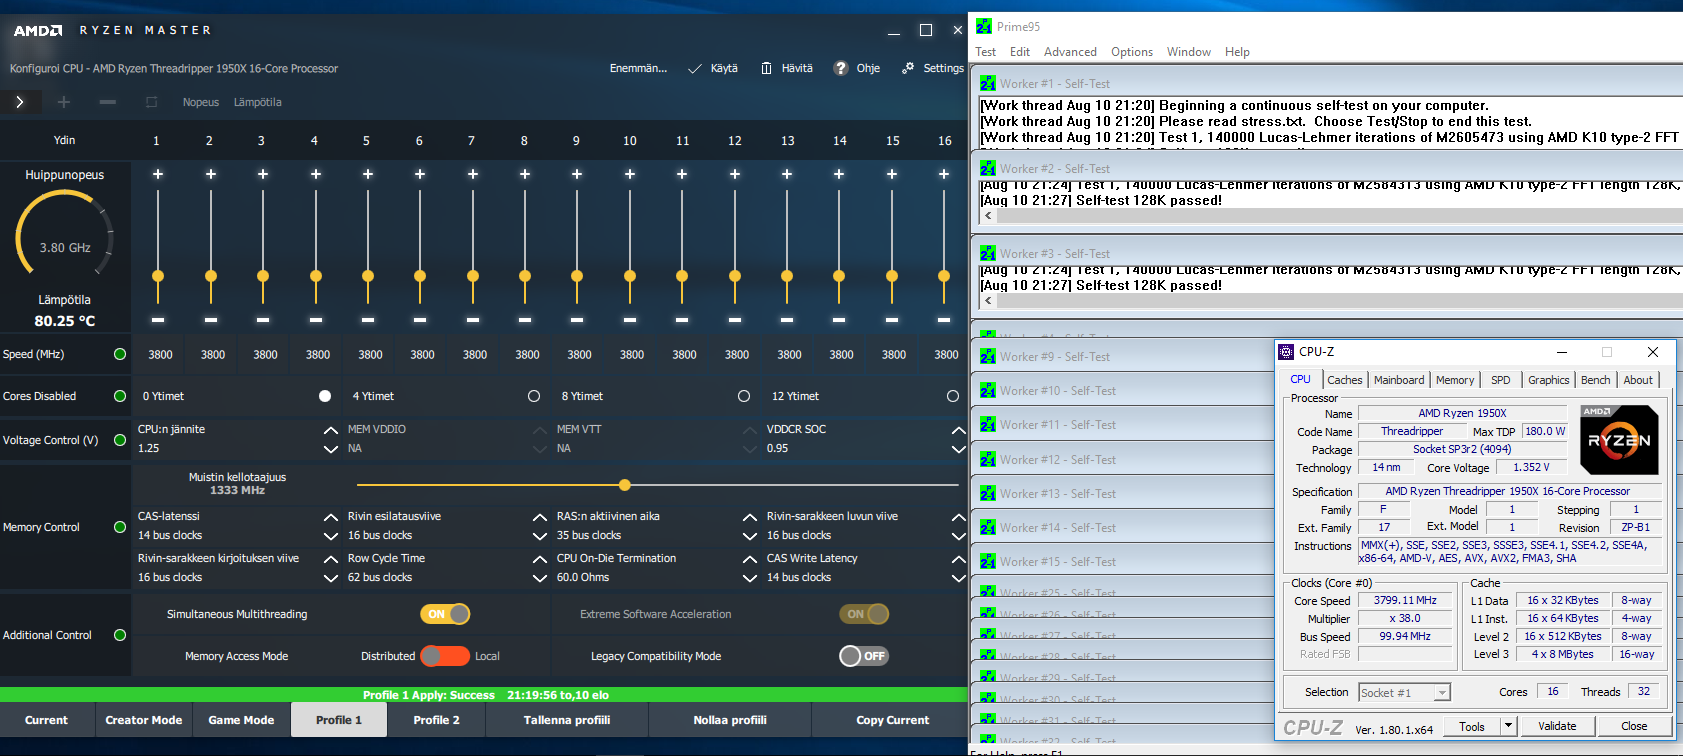Select the 12 Ytimet radio option
This screenshot has width=1683, height=756.
click(953, 396)
